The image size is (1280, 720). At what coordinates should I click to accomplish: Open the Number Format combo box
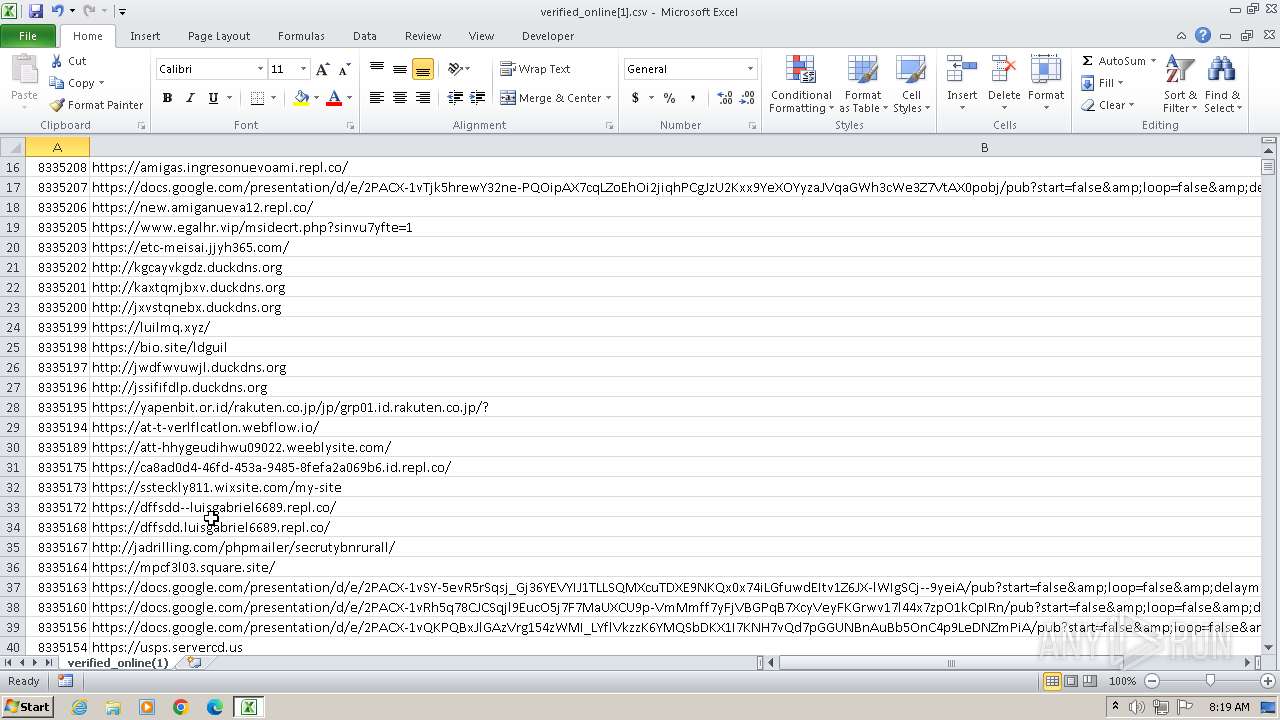pyautogui.click(x=690, y=69)
